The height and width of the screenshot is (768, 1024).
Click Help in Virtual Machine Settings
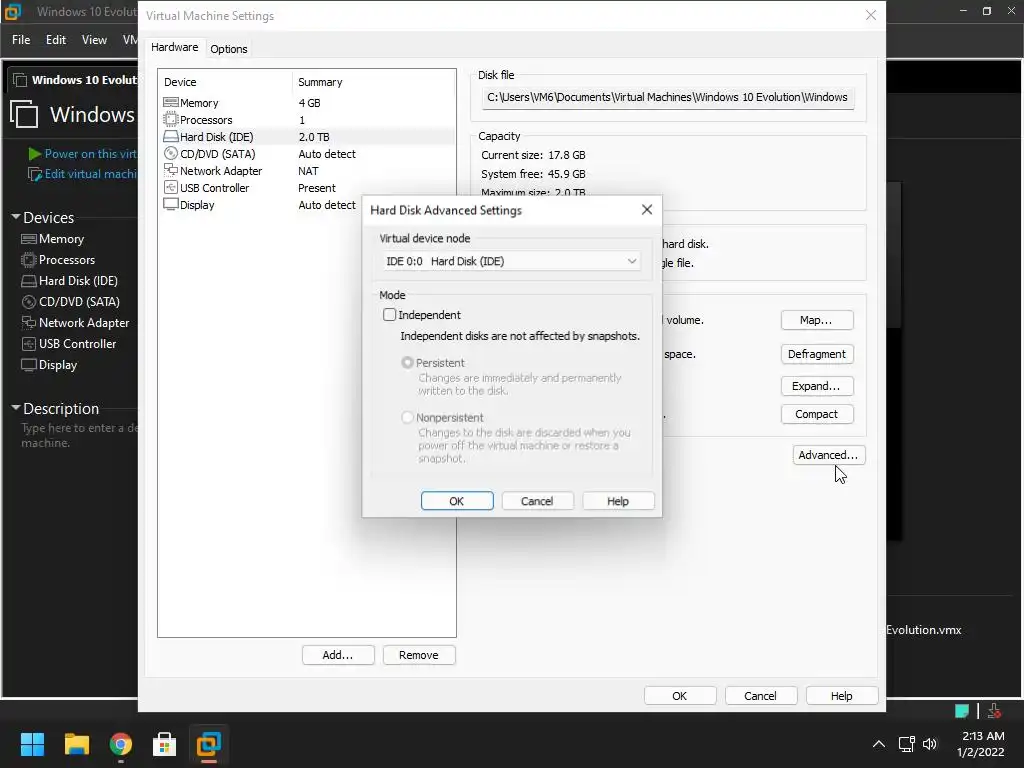(841, 696)
